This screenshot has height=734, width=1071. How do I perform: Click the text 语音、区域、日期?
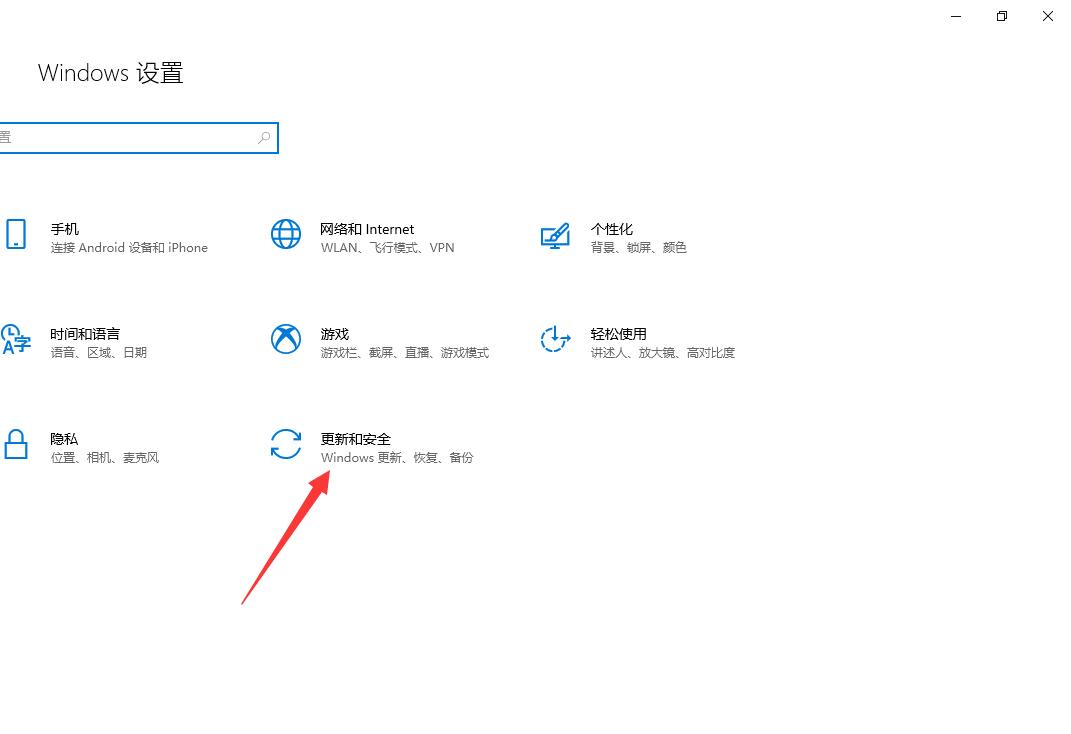pyautogui.click(x=98, y=353)
